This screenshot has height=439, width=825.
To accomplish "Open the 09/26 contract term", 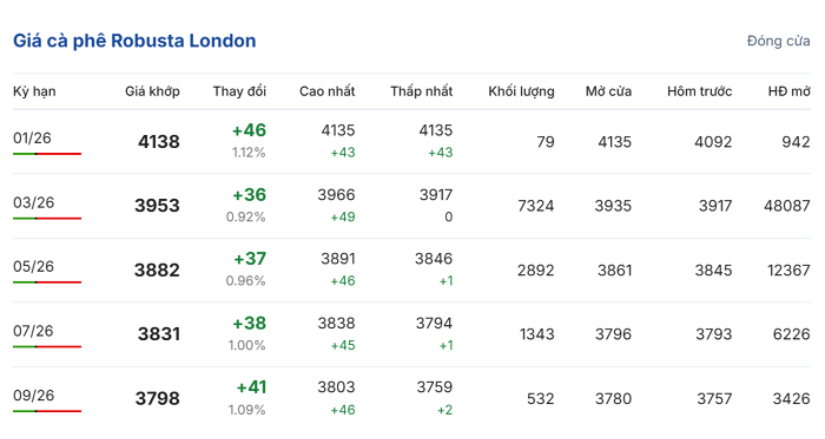I will 33,394.
